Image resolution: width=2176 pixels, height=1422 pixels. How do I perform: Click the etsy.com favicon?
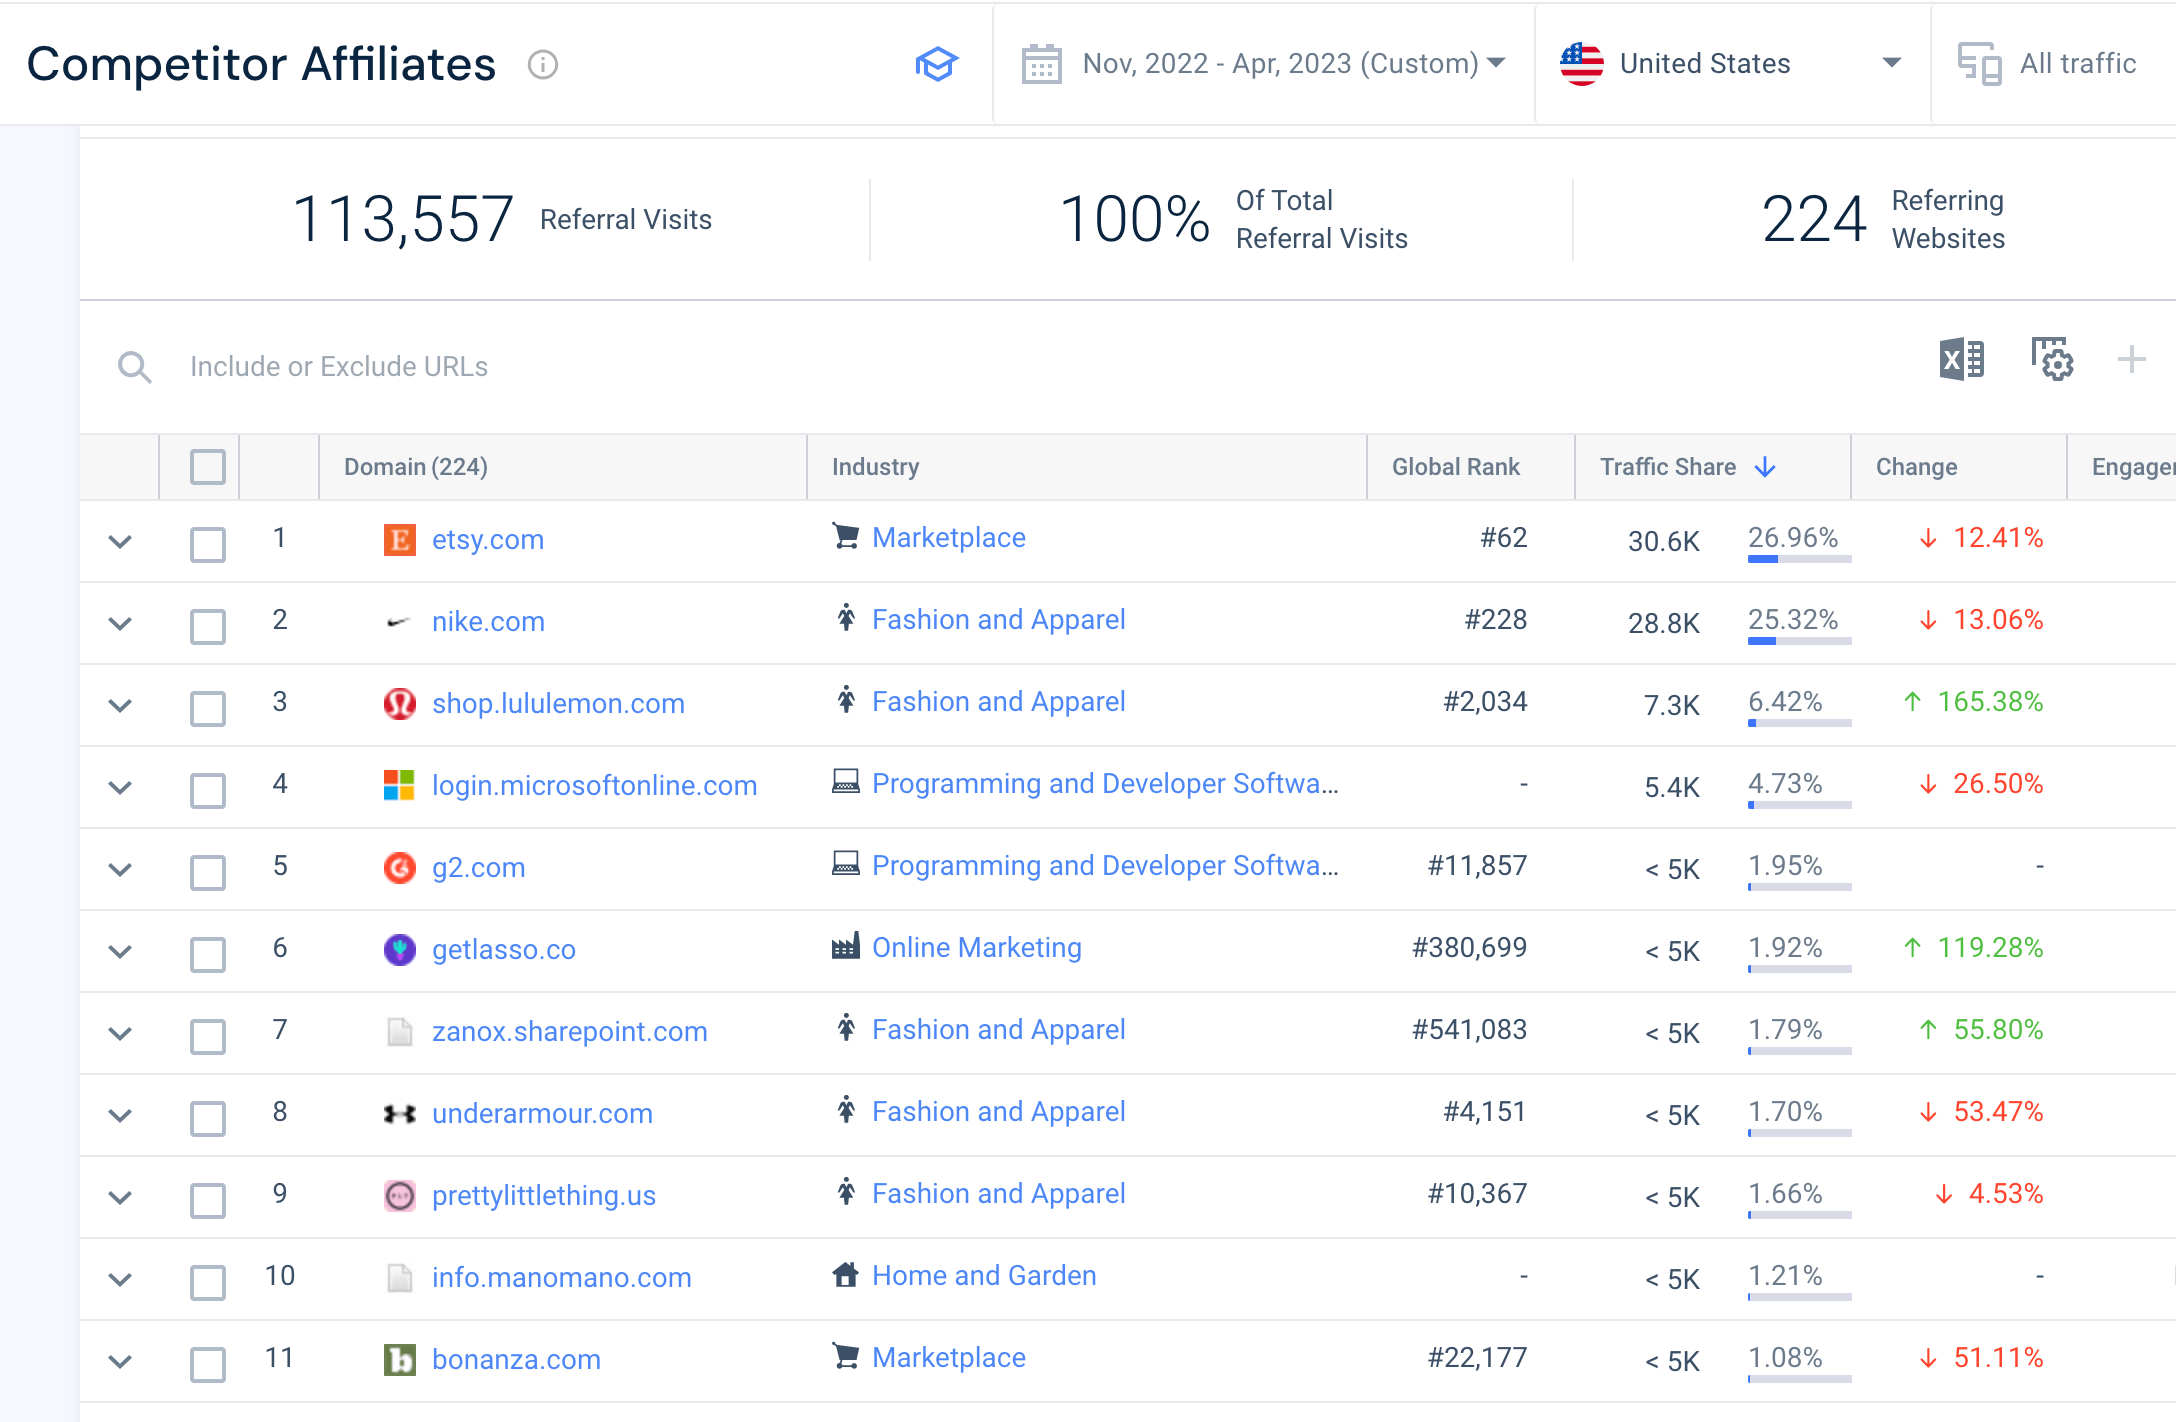[399, 540]
